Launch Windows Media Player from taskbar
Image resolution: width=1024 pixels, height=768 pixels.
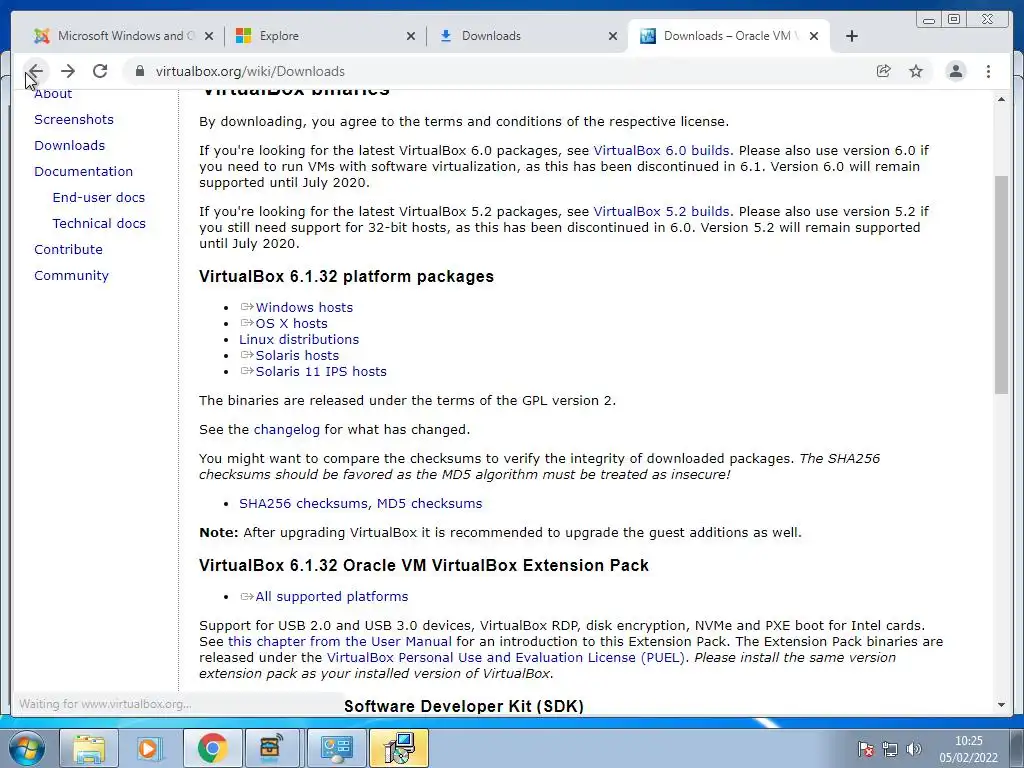pyautogui.click(x=150, y=748)
